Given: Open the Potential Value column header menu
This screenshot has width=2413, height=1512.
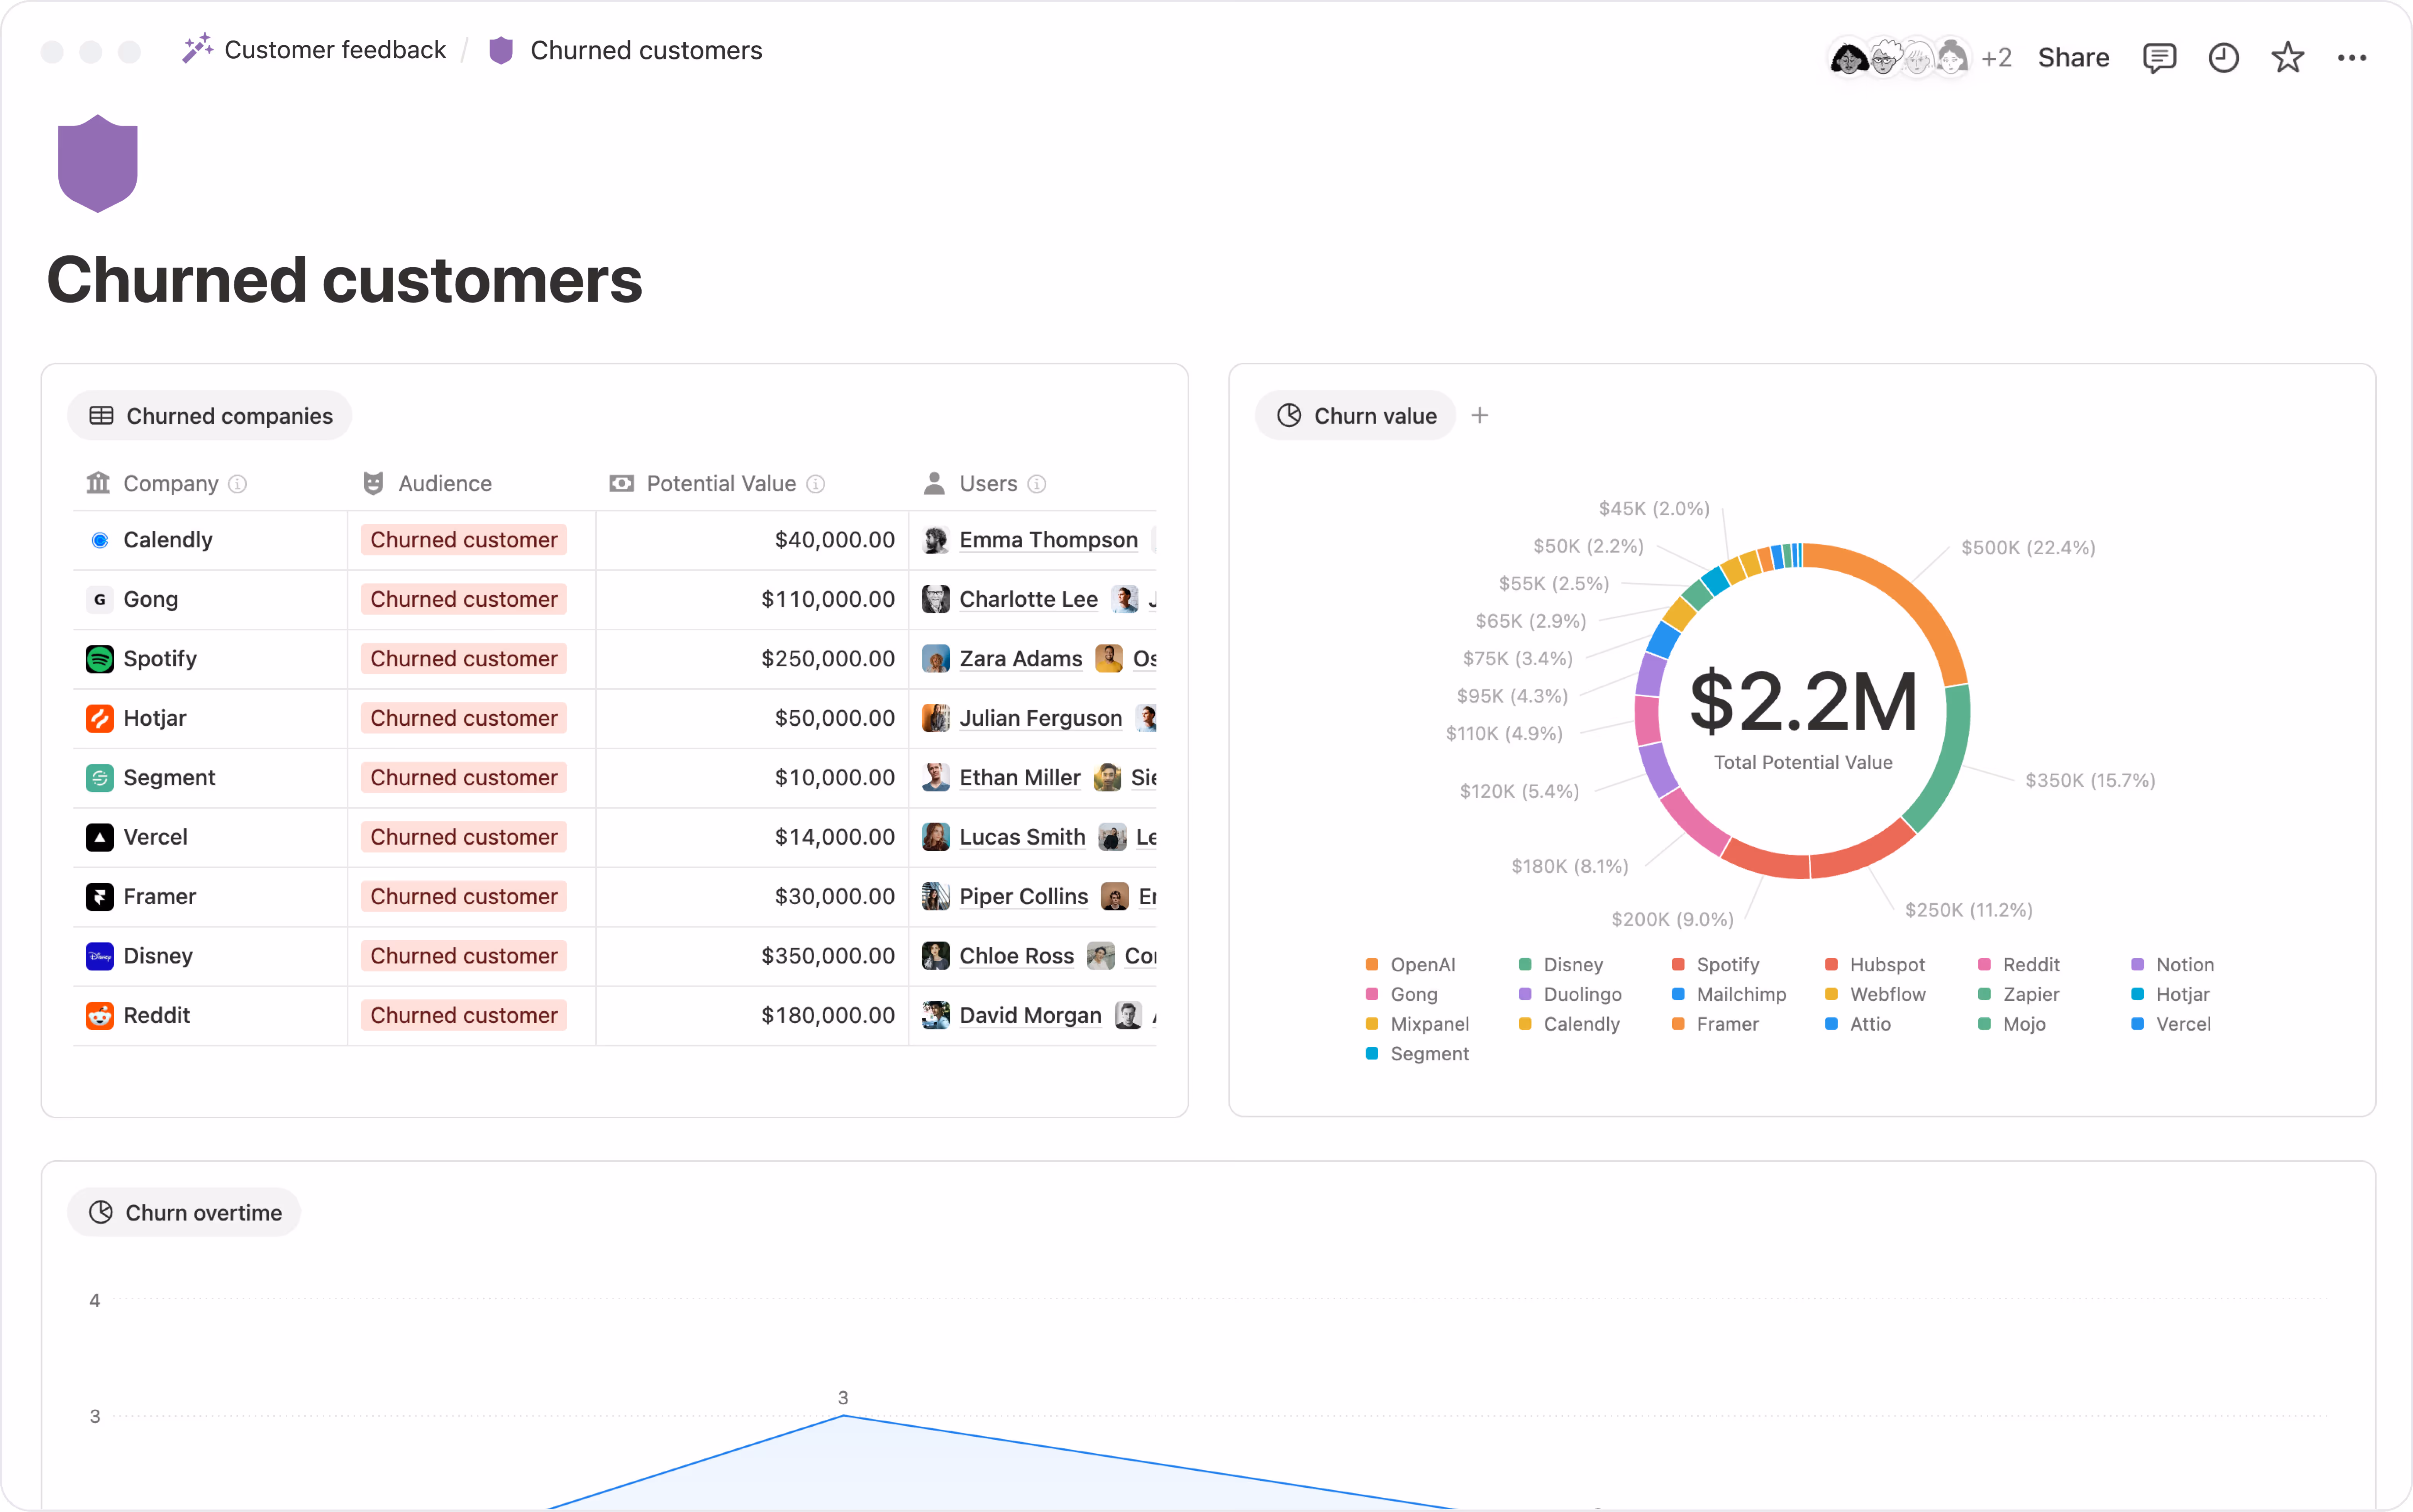Looking at the screenshot, I should pyautogui.click(x=720, y=484).
